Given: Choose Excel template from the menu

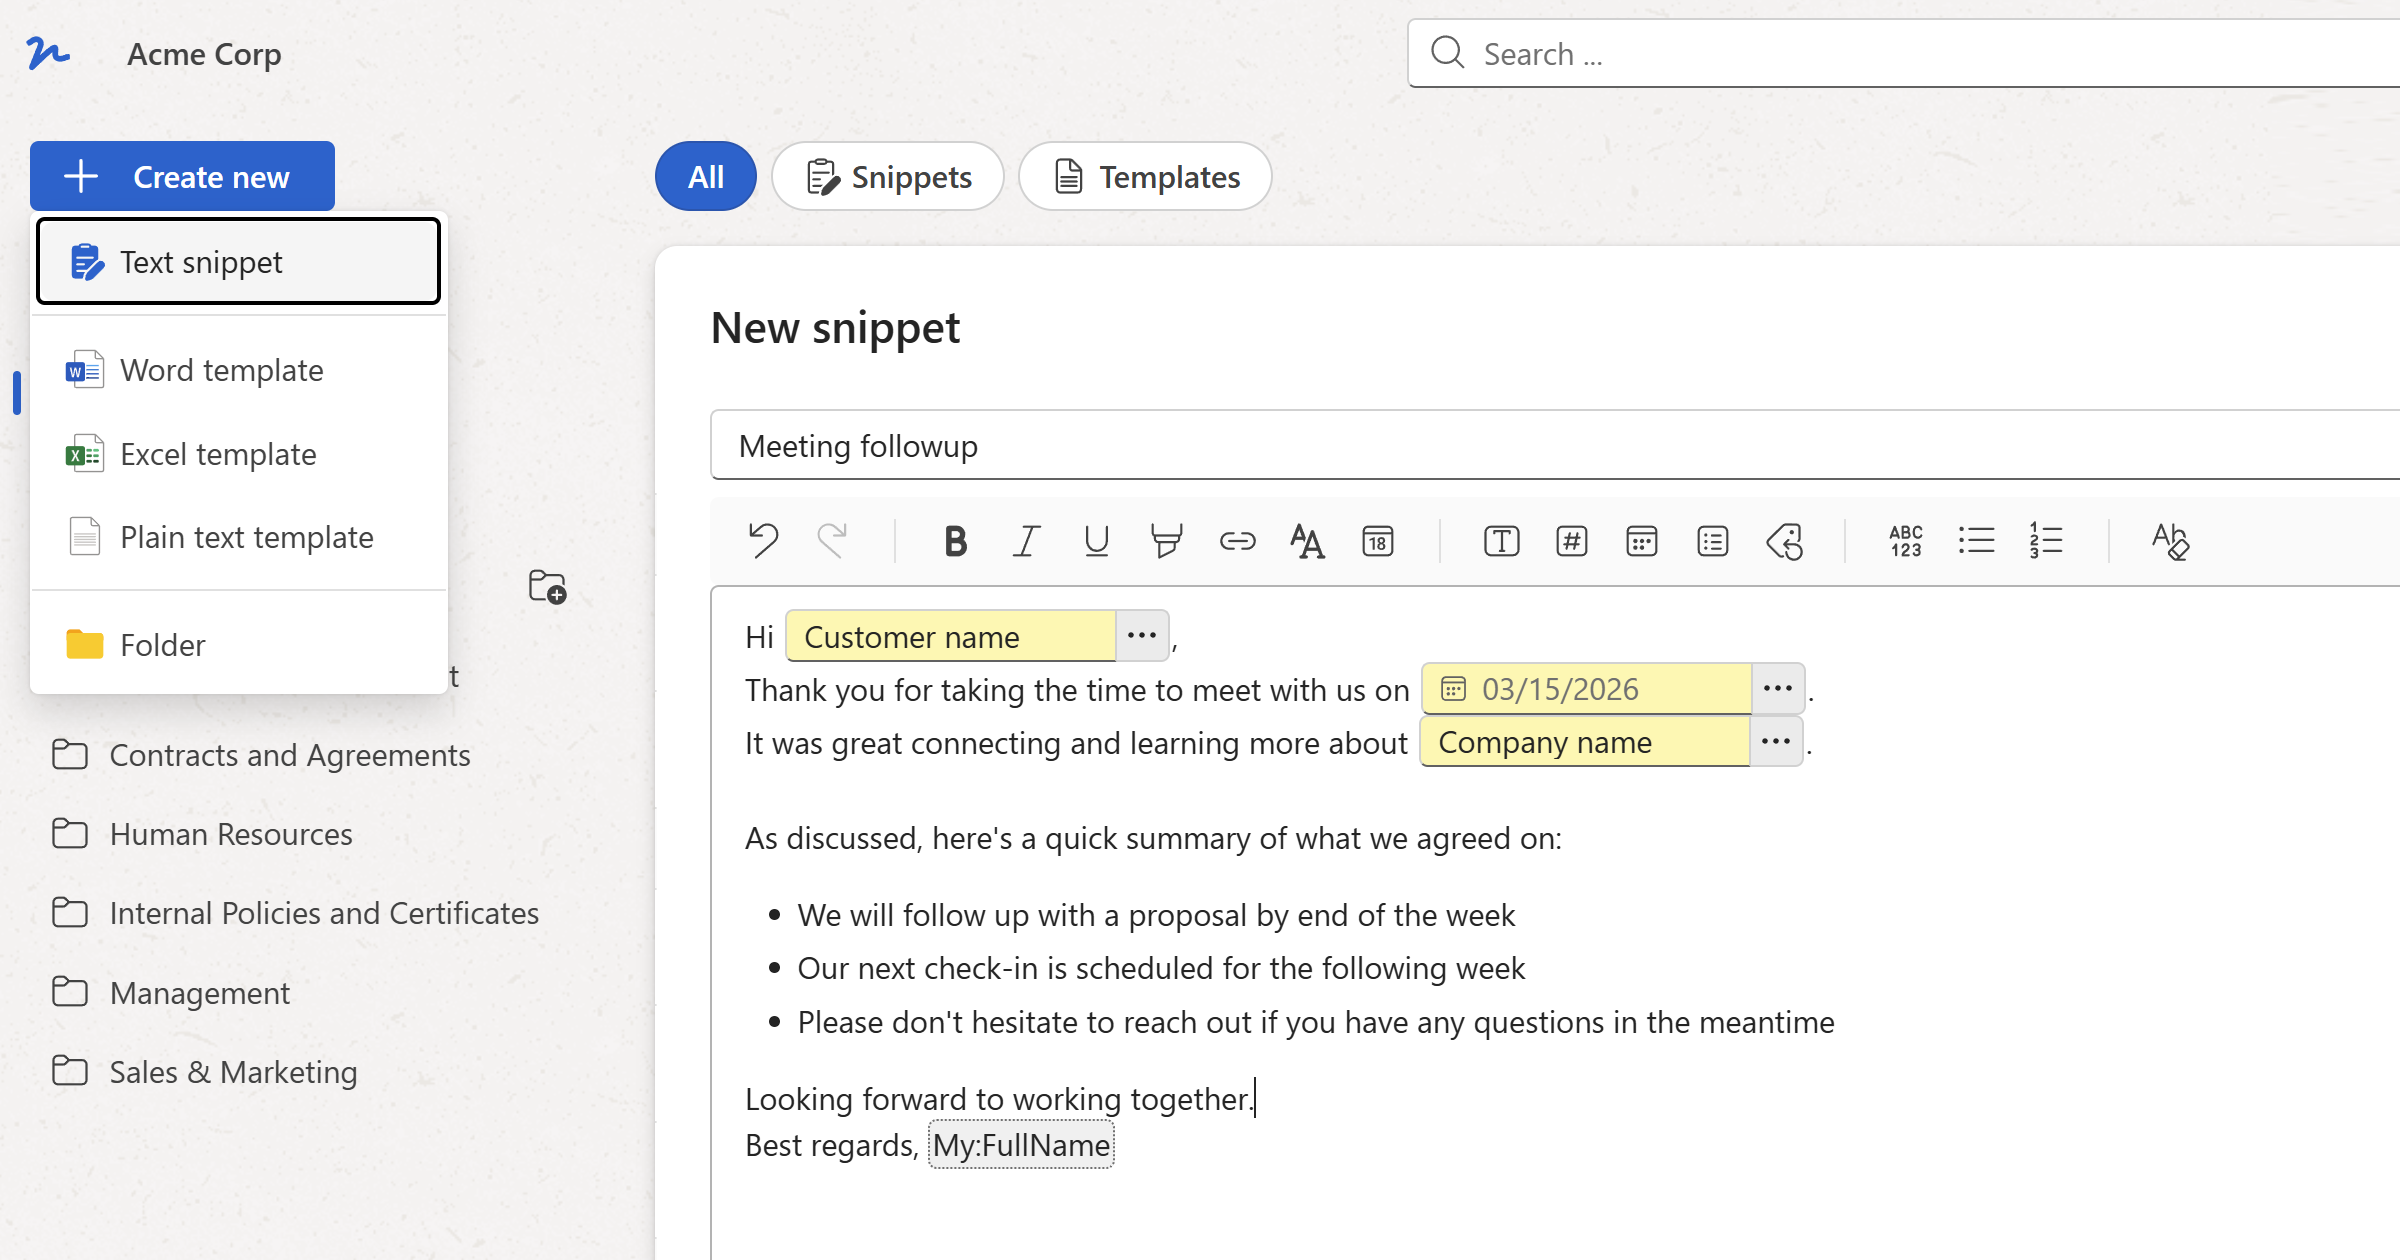Looking at the screenshot, I should [x=238, y=454].
